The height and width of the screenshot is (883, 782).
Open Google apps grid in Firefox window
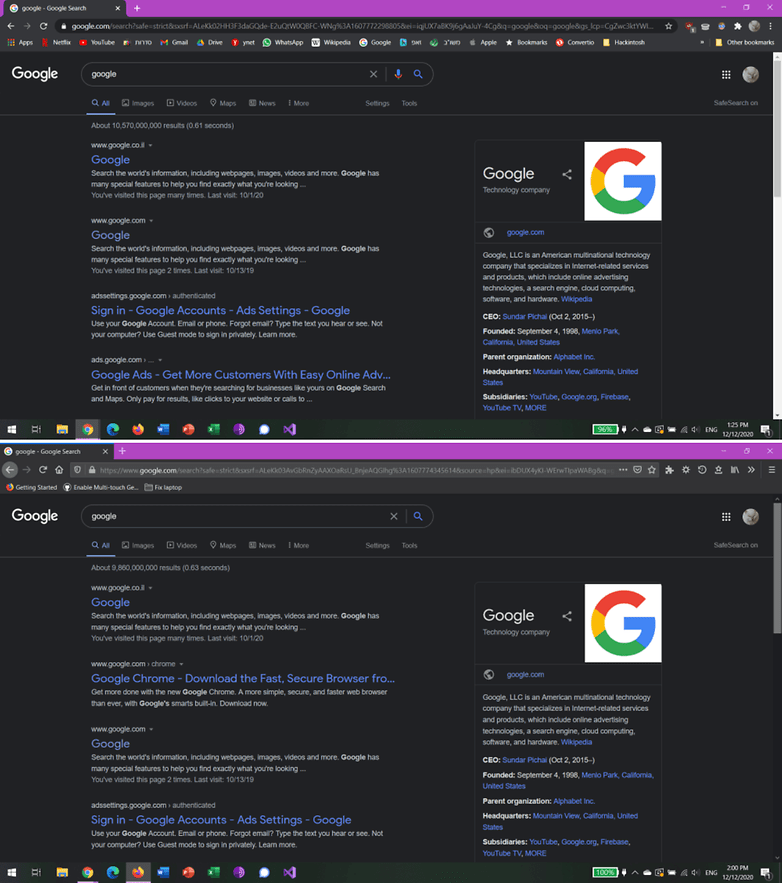(x=726, y=516)
